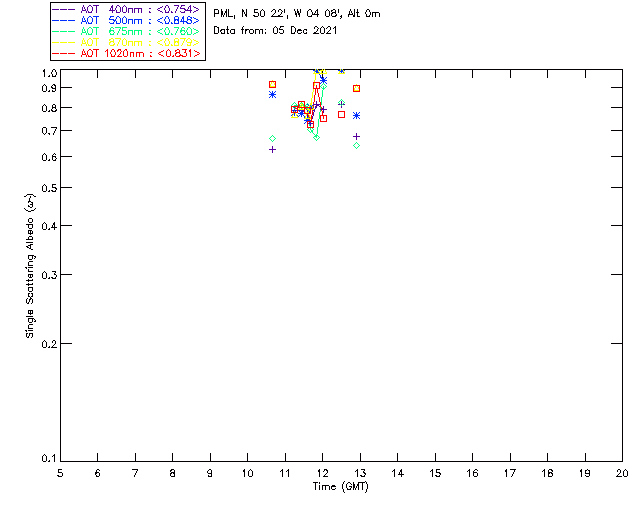Select the hour 18 x-axis label
Screen dimensions: 640x512
click(x=548, y=473)
